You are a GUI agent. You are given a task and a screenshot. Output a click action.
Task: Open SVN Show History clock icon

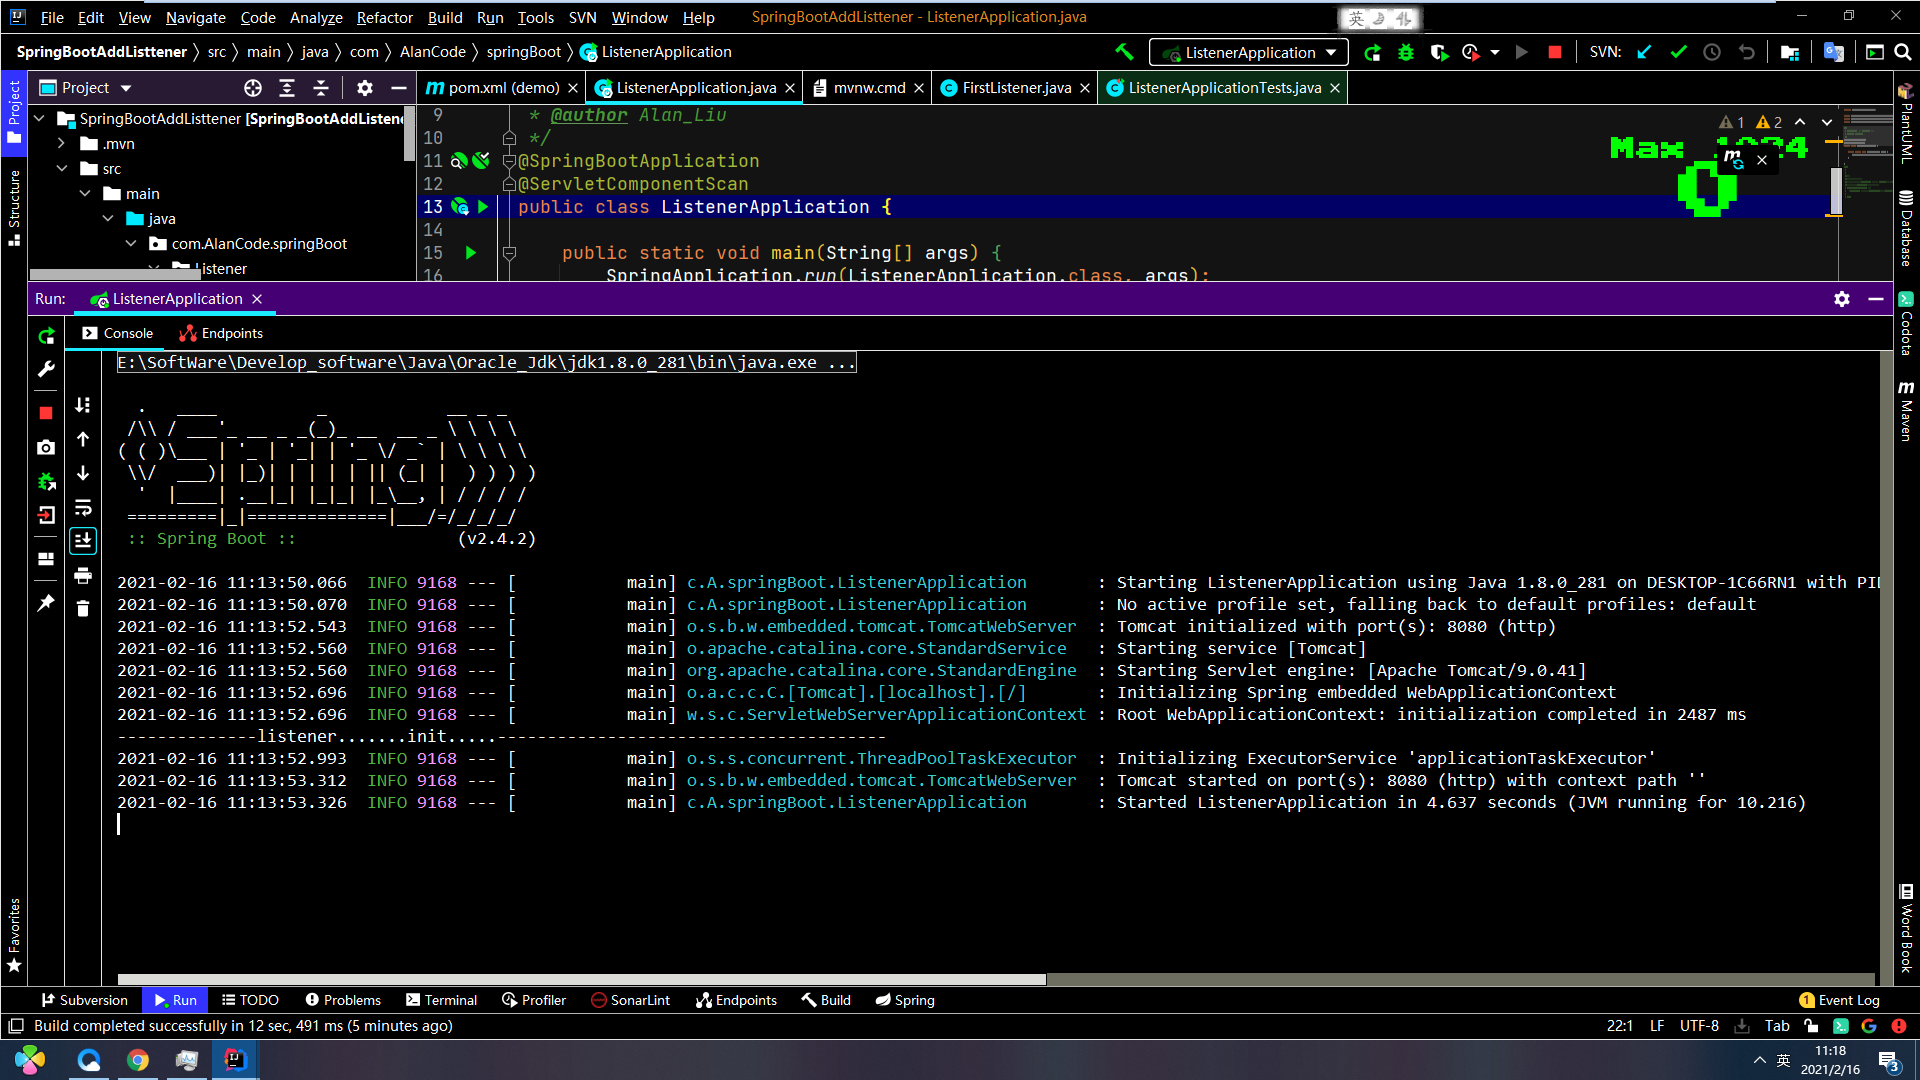click(1712, 52)
